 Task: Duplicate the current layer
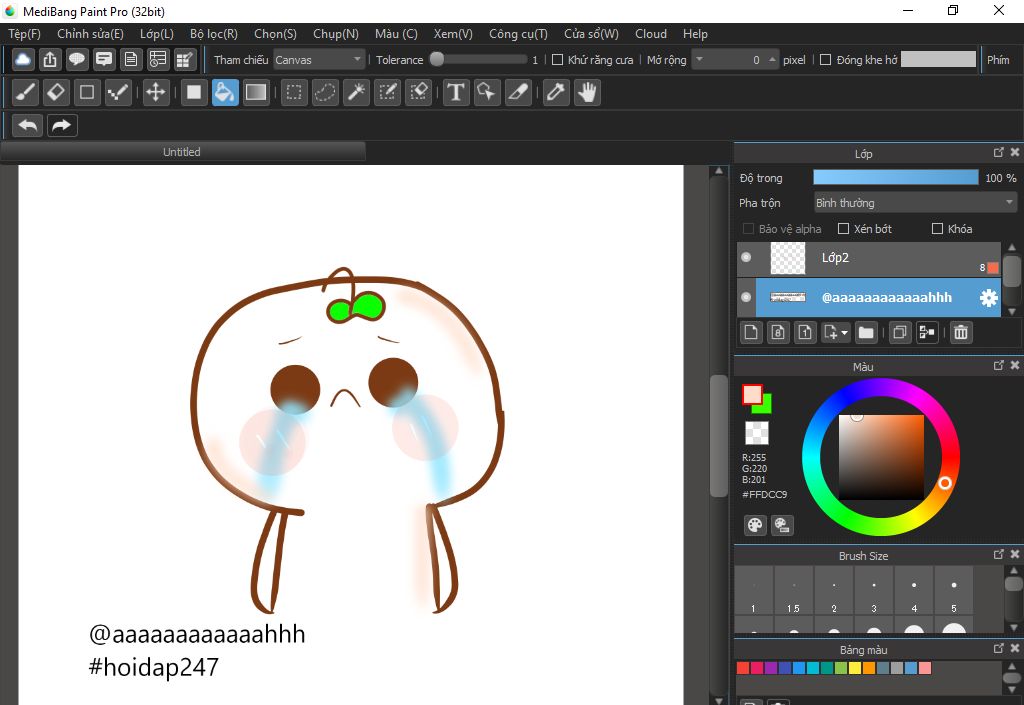(899, 332)
